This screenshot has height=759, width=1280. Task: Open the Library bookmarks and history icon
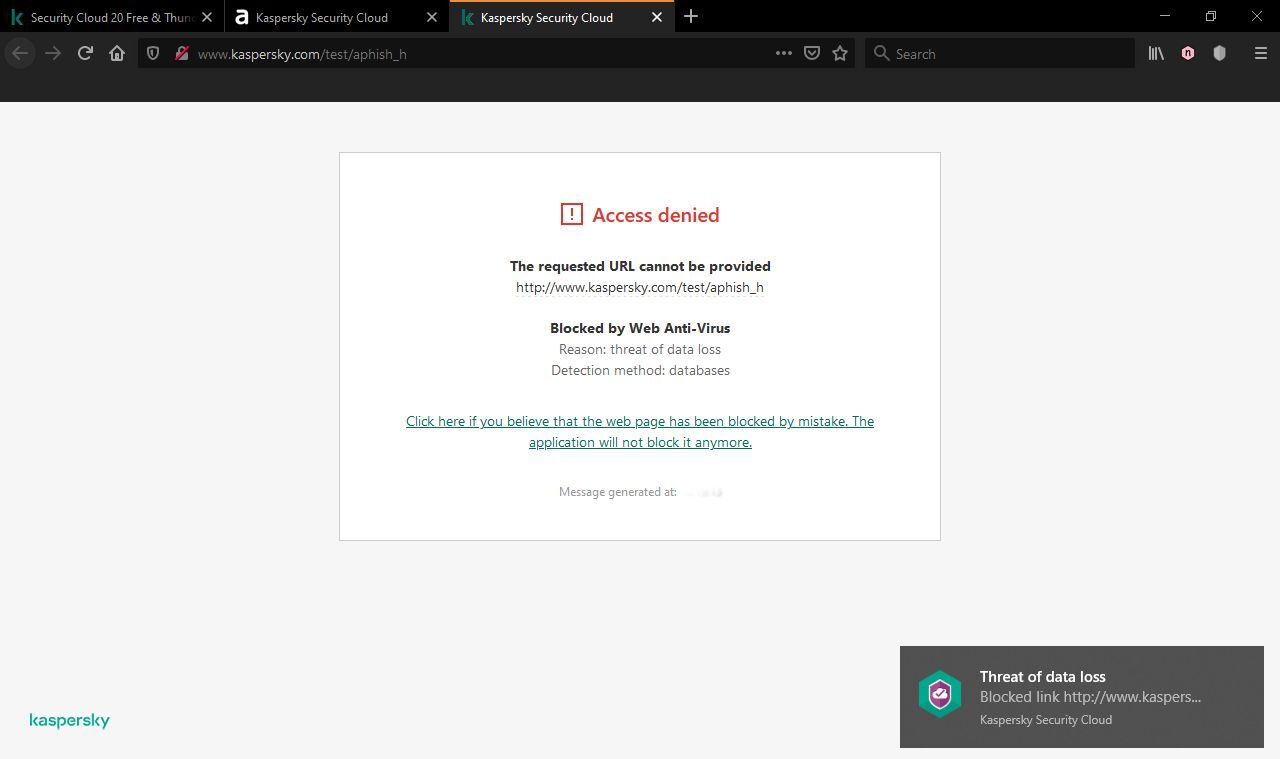pyautogui.click(x=1156, y=54)
